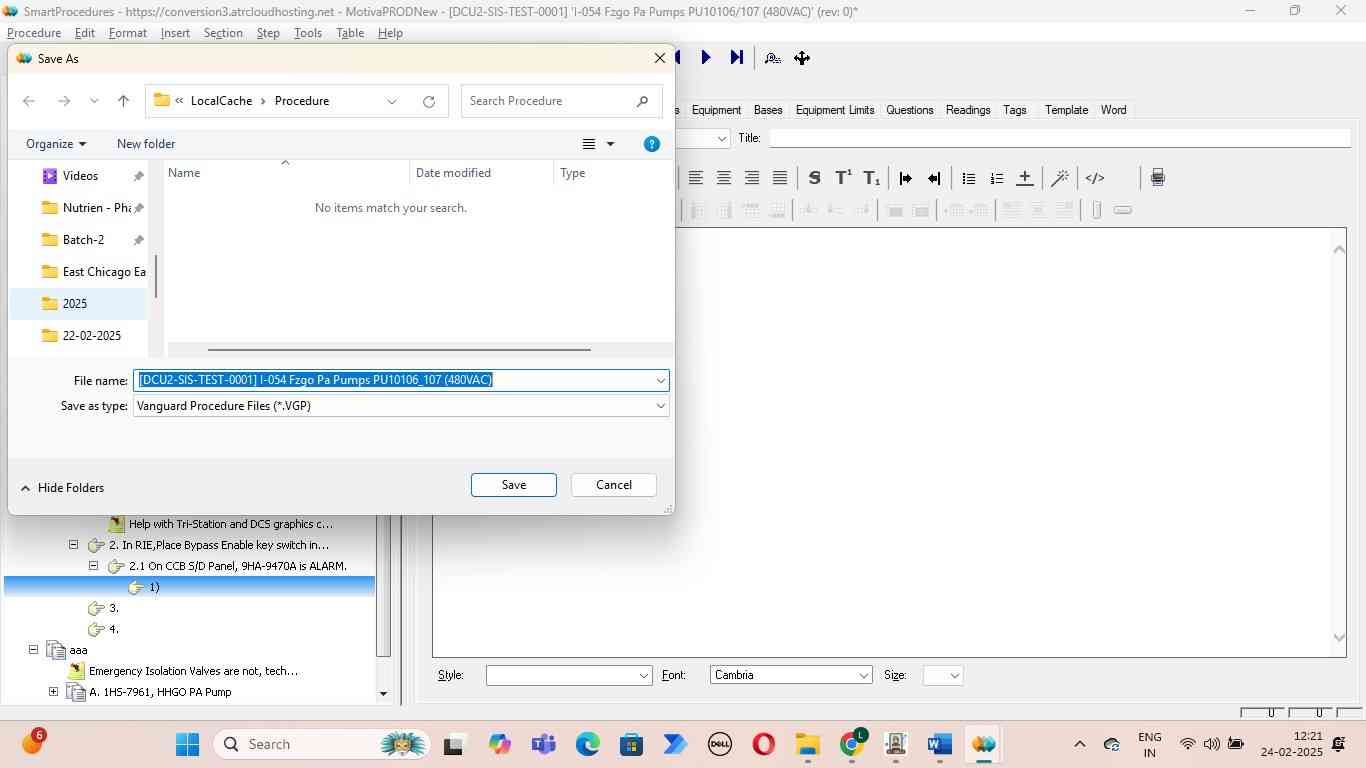
Task: Click the four-arrow move icon
Action: [802, 58]
